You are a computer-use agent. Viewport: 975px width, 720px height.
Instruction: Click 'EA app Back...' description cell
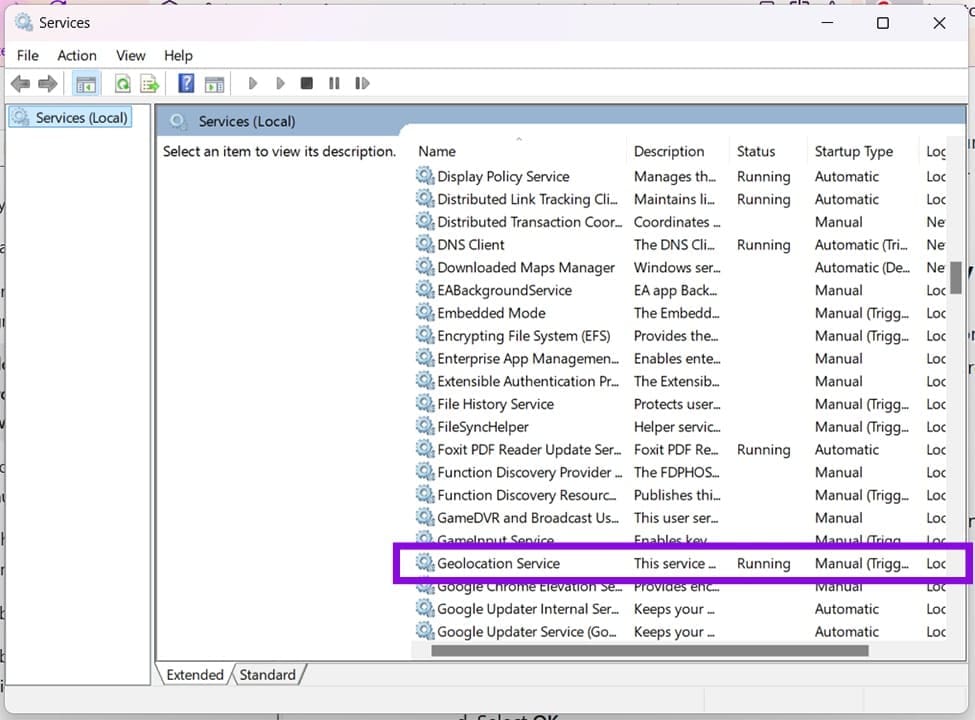[x=675, y=290]
